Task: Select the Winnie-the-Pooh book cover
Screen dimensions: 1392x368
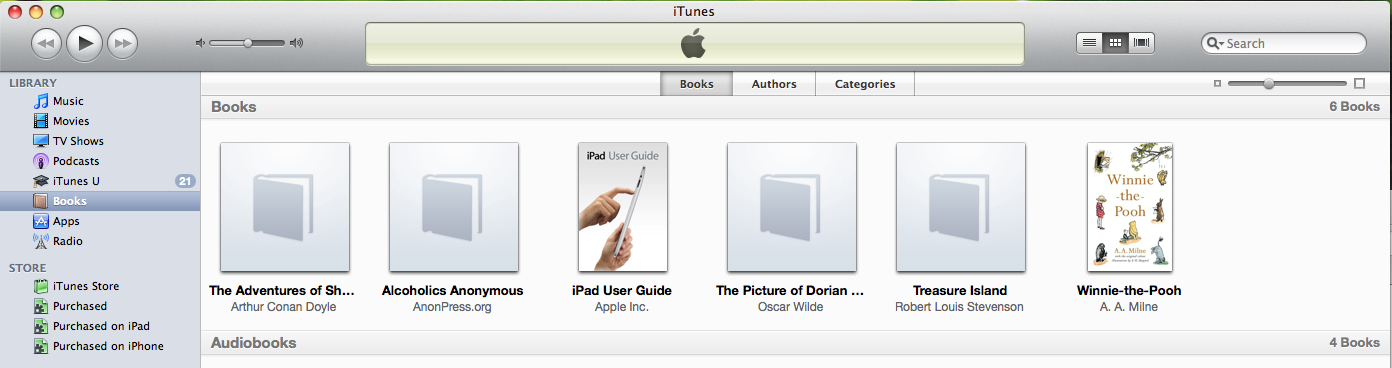Action: click(x=1130, y=207)
